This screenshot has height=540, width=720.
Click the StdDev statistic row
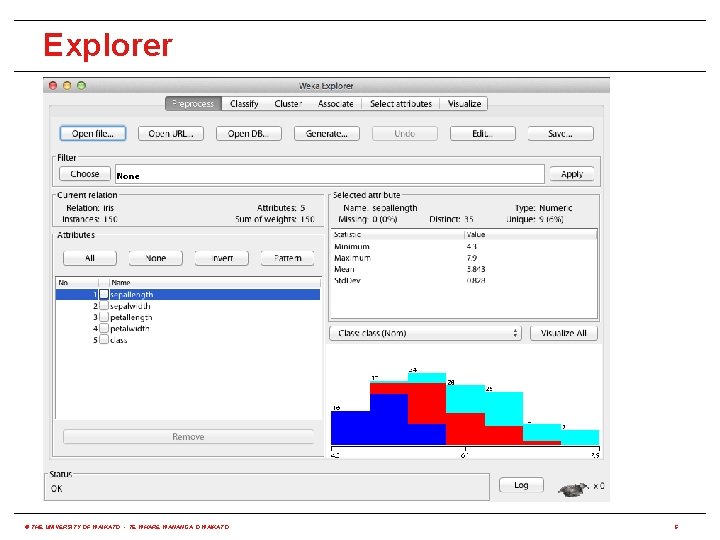click(464, 280)
